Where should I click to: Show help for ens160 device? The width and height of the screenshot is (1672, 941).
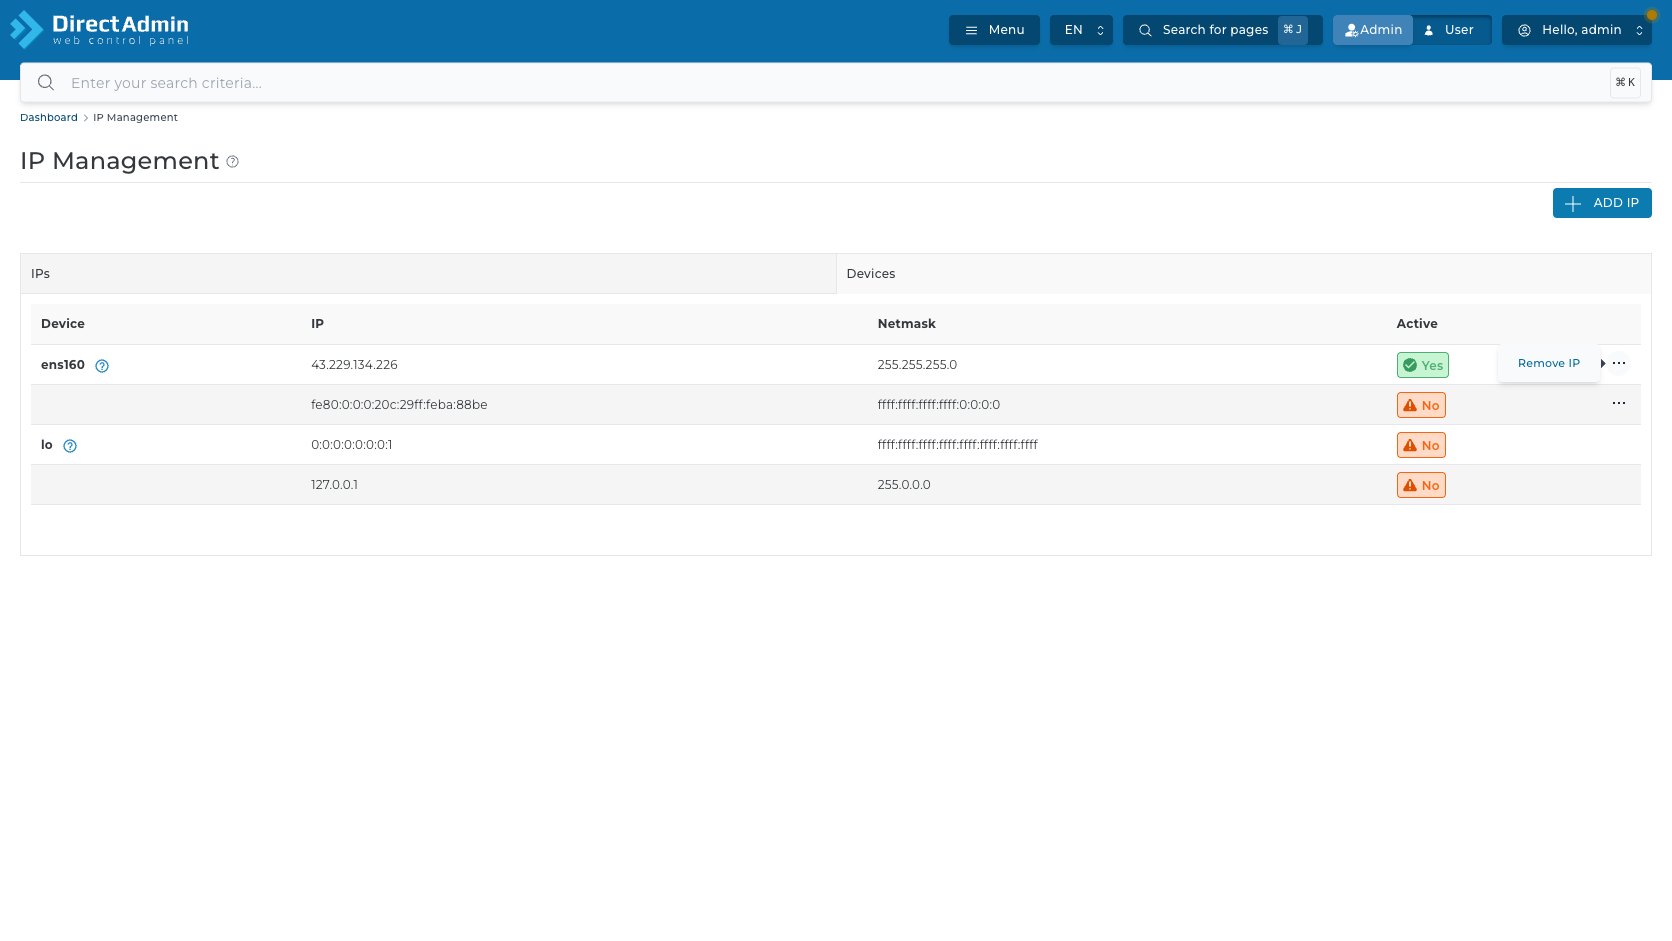[x=102, y=366]
